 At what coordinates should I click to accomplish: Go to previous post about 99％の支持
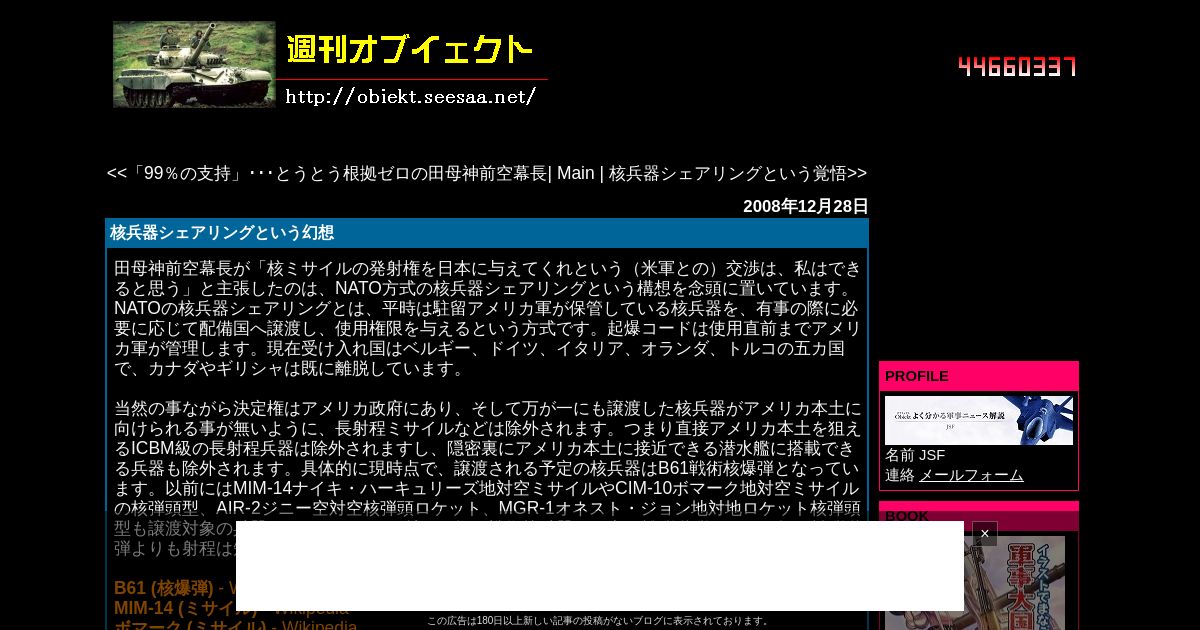(327, 173)
